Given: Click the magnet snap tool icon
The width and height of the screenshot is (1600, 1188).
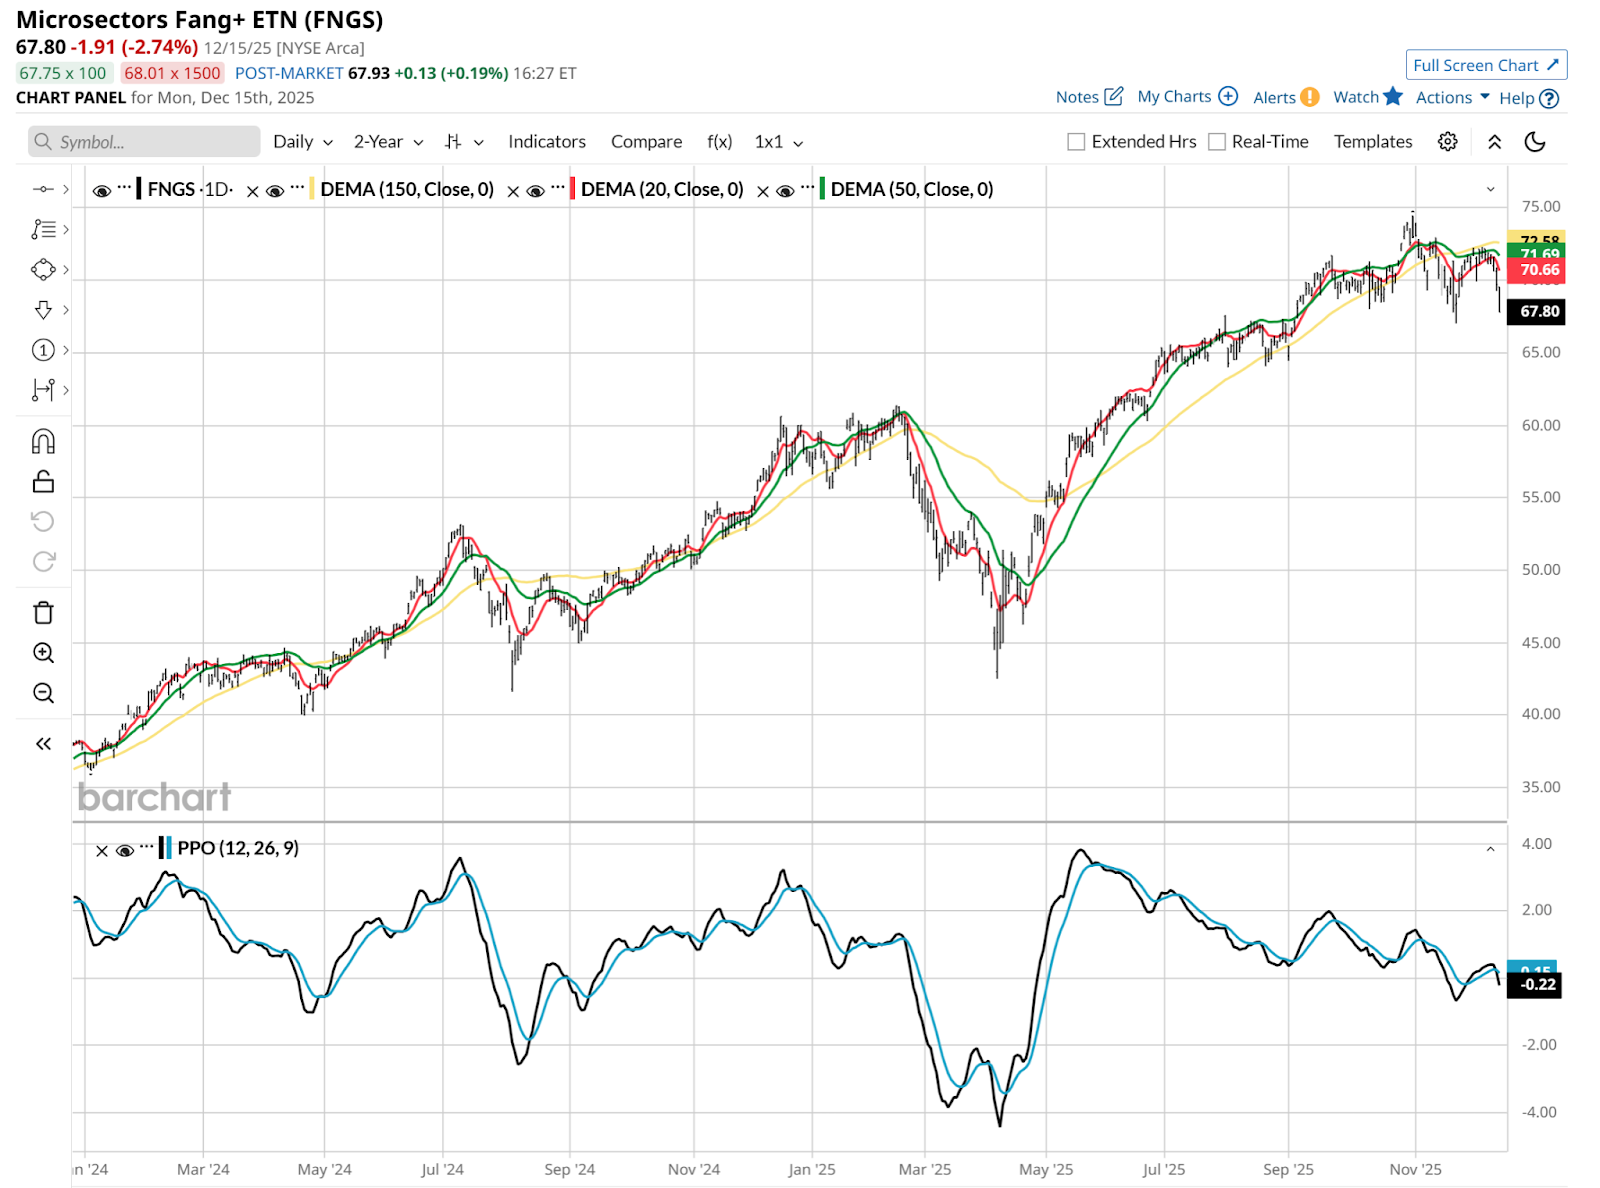Looking at the screenshot, I should (43, 441).
